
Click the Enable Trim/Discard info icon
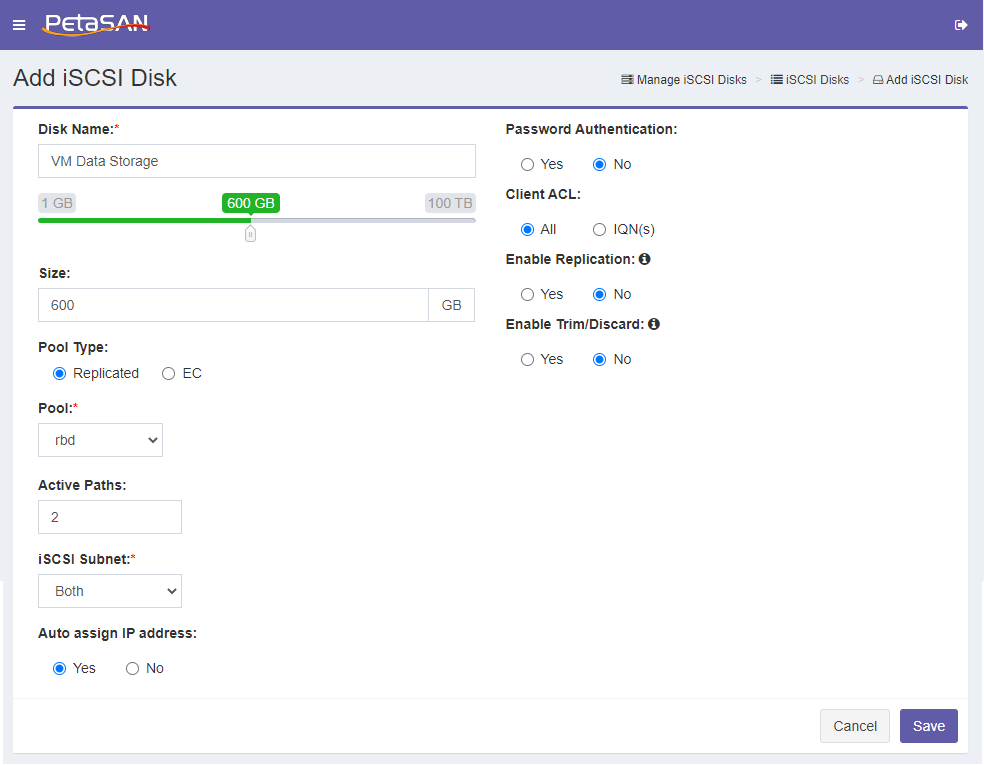tap(654, 324)
